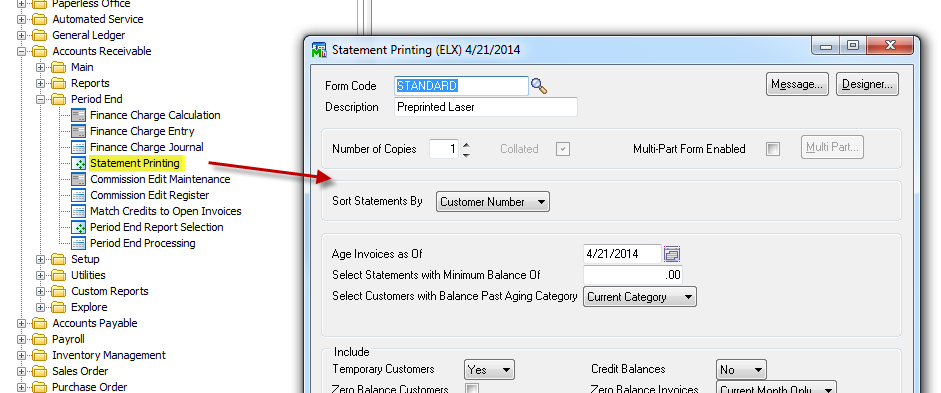Expand the Sales Order node
Viewport: 941px width, 393px height.
click(x=22, y=371)
